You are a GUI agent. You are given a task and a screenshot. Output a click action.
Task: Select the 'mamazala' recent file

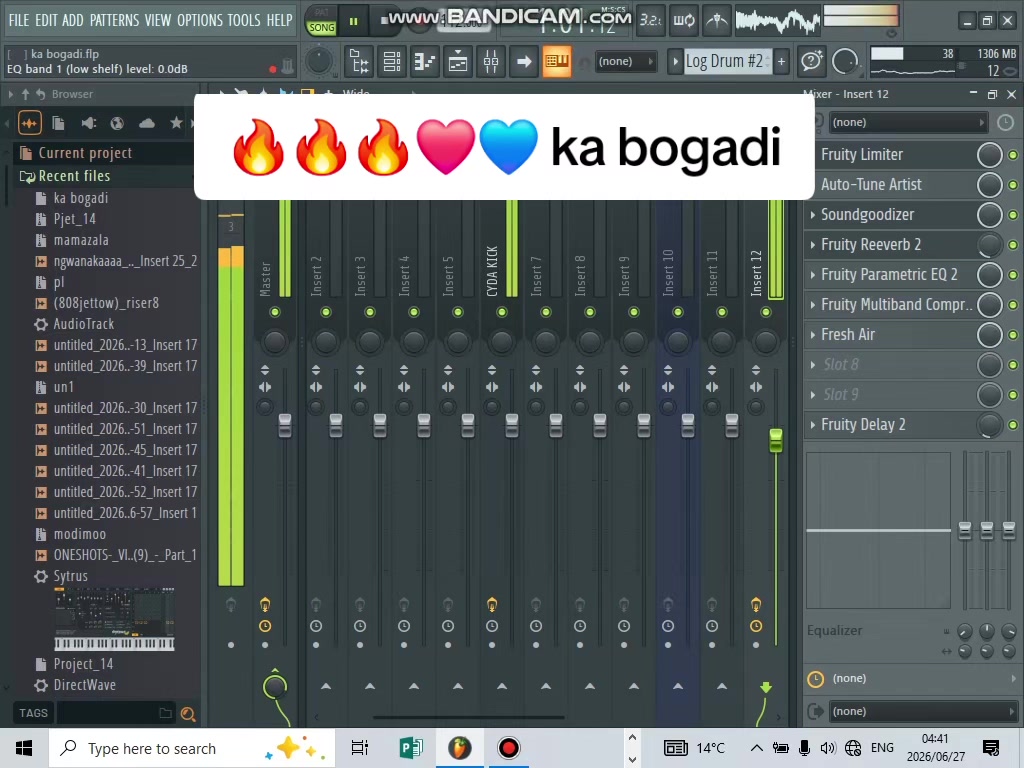click(x=80, y=240)
